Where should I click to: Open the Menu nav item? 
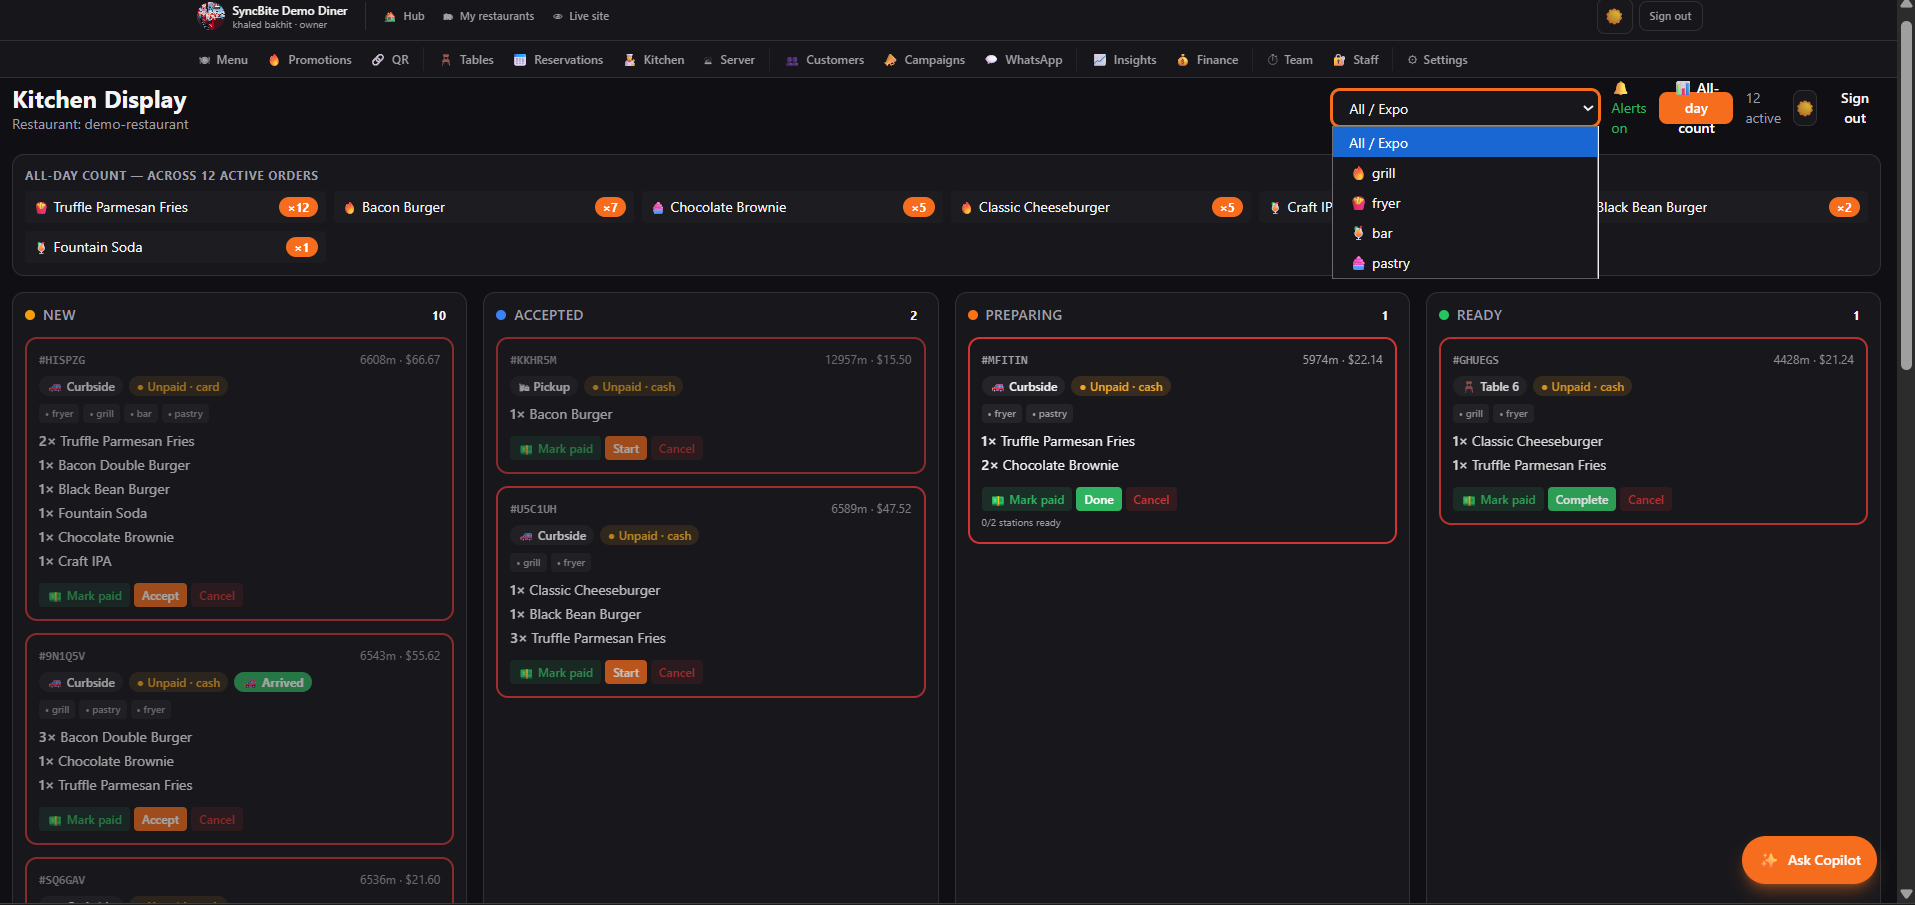[x=223, y=60]
